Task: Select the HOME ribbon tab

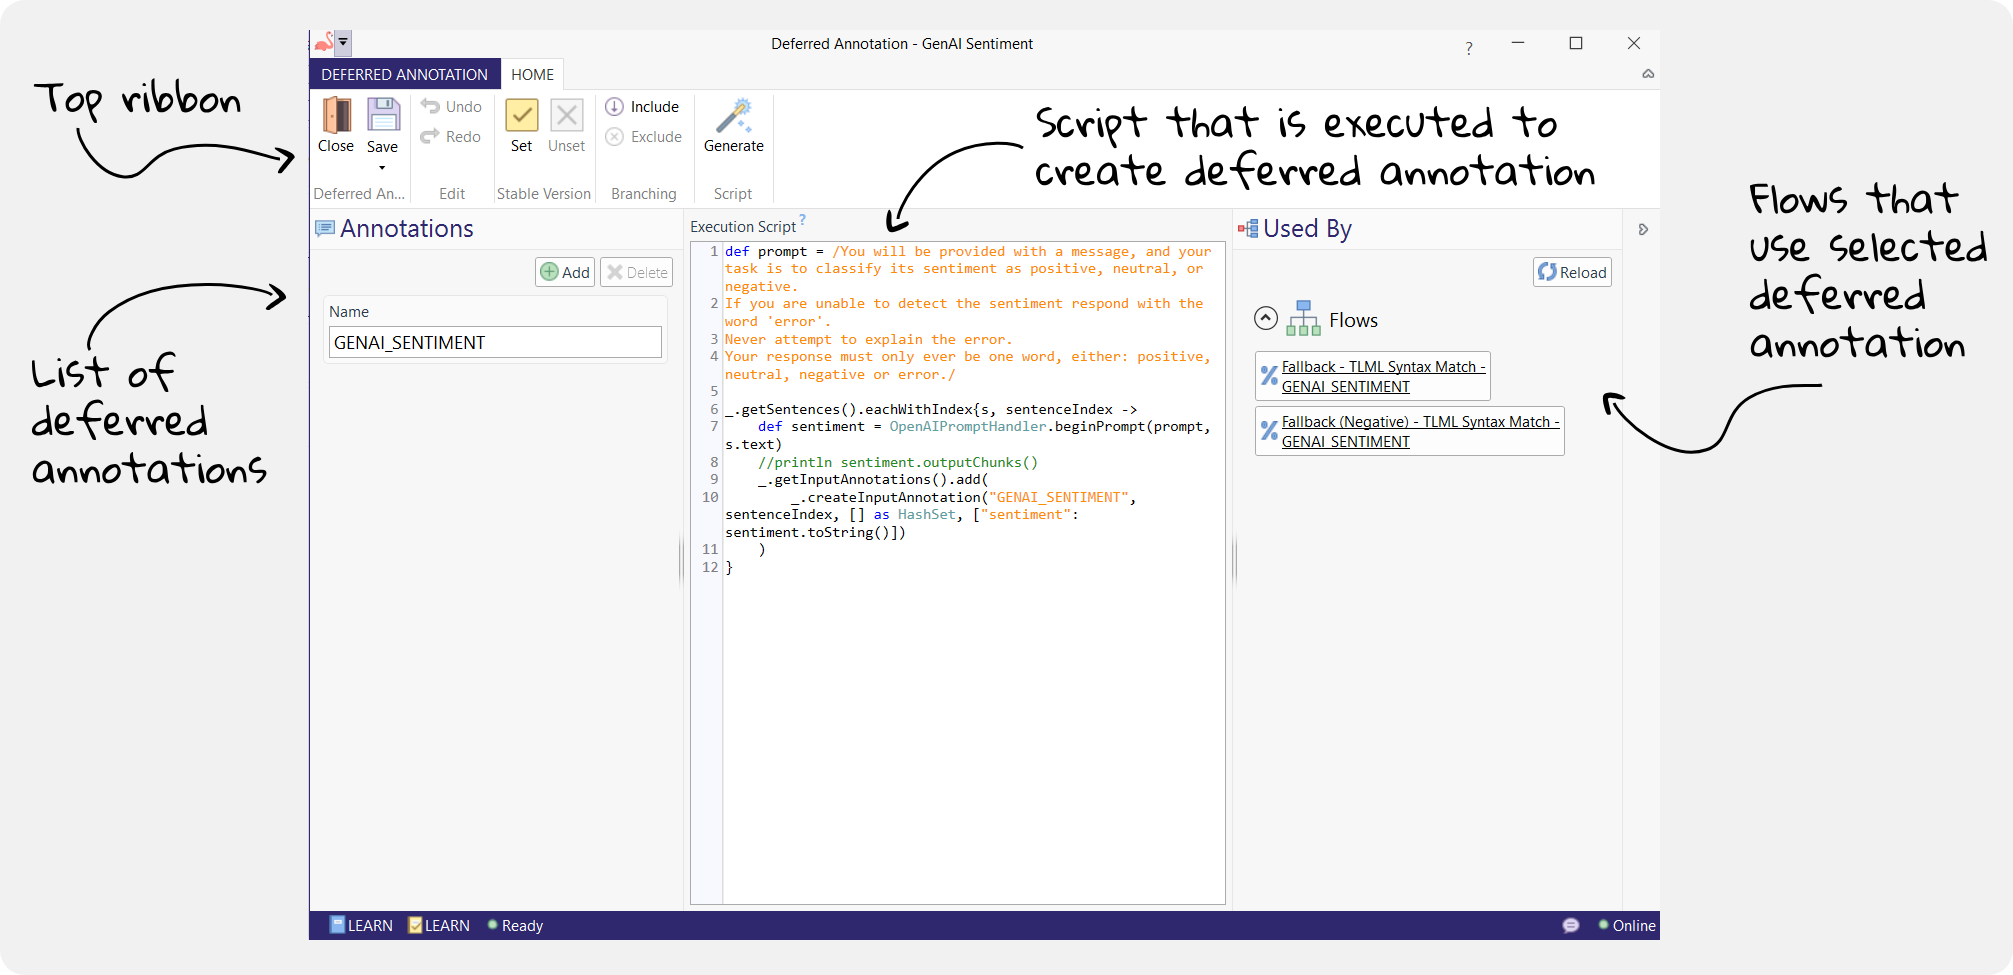Action: pyautogui.click(x=532, y=74)
